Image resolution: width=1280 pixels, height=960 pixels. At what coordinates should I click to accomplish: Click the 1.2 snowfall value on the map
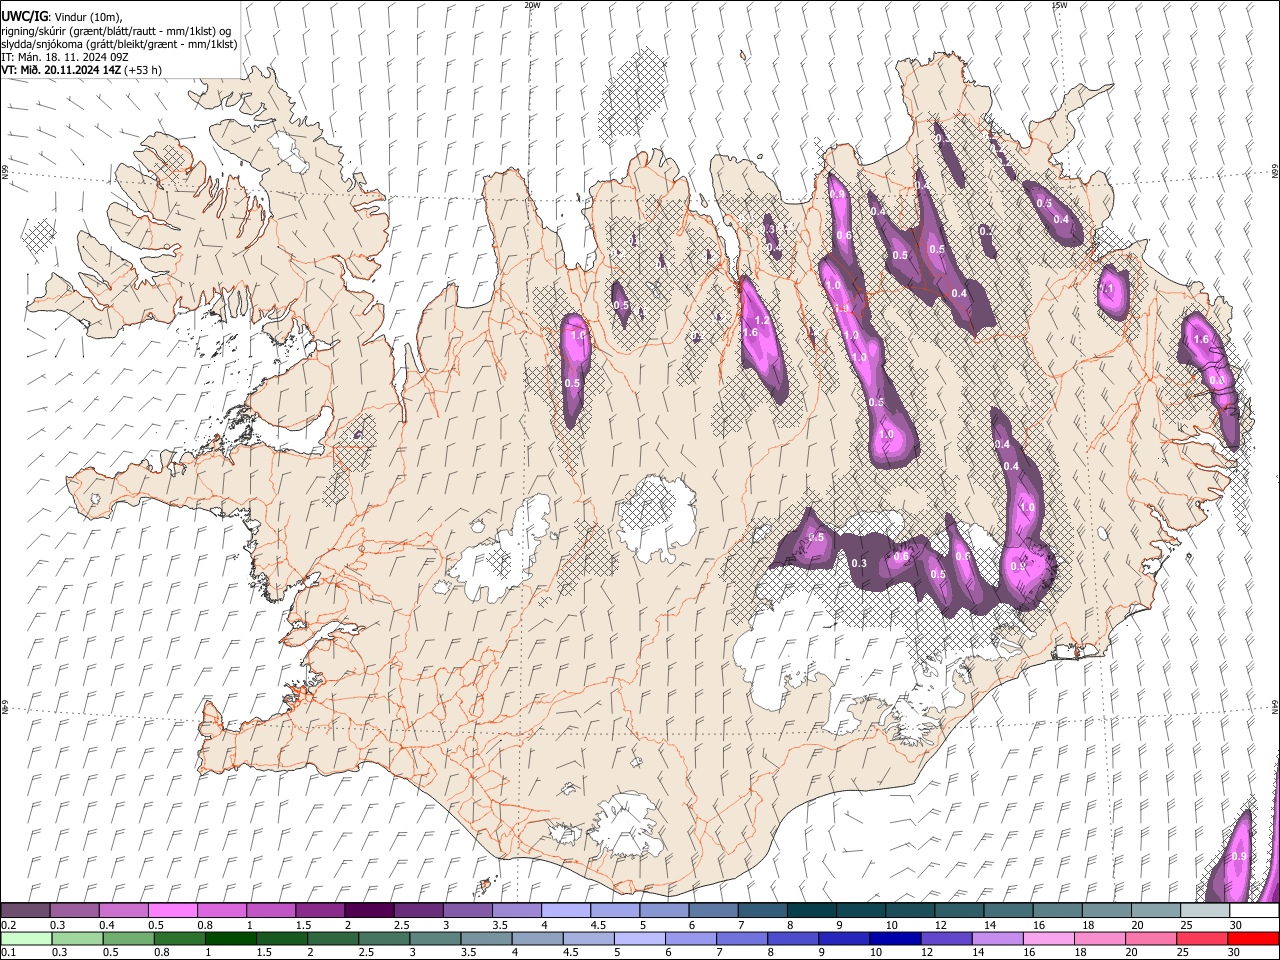(x=762, y=321)
